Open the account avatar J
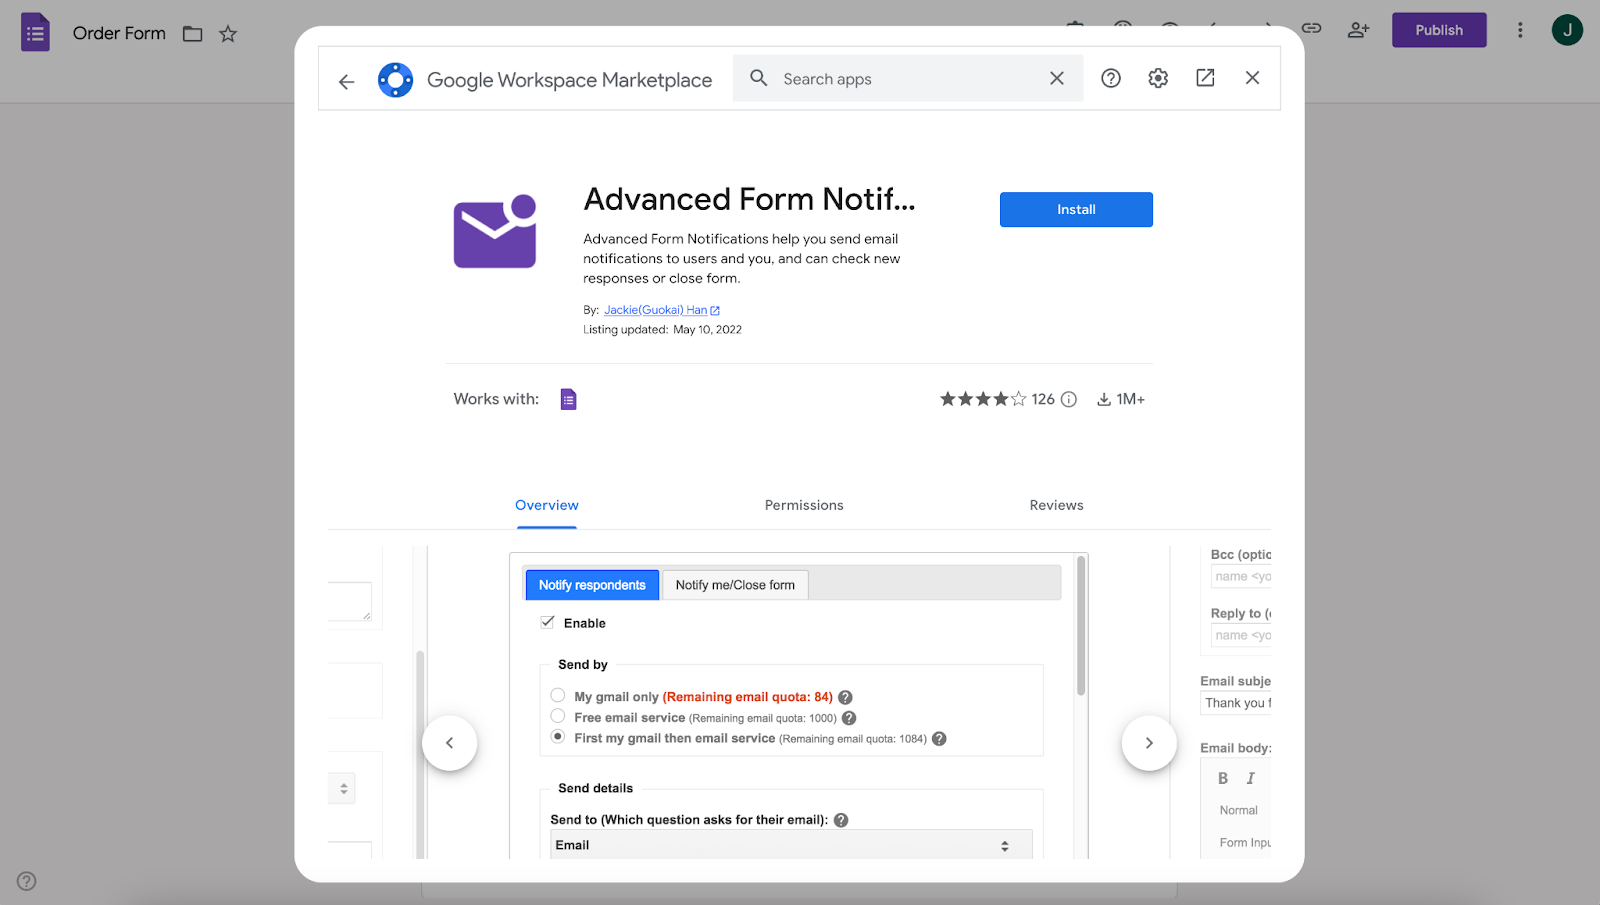Image resolution: width=1600 pixels, height=905 pixels. (x=1567, y=30)
